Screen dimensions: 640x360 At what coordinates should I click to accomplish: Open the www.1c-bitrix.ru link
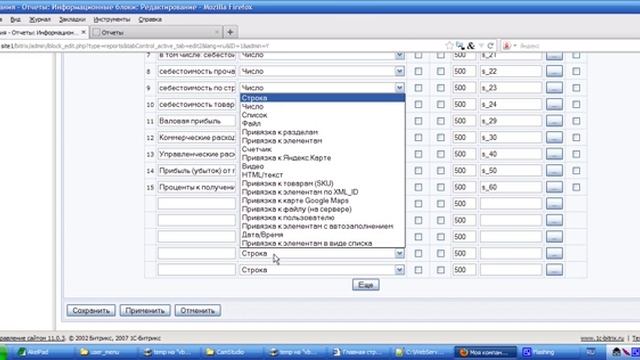point(602,338)
